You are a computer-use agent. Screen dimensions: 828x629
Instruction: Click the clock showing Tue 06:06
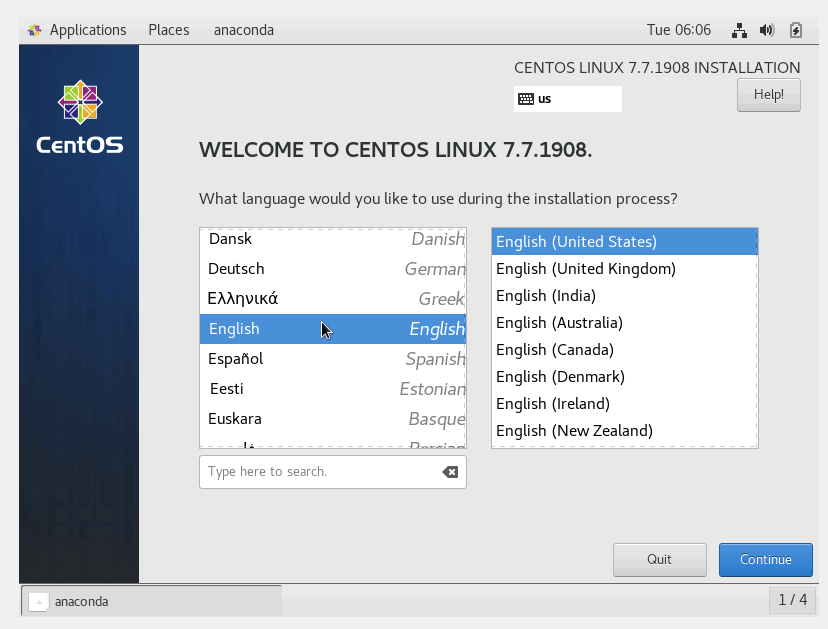pyautogui.click(x=679, y=30)
